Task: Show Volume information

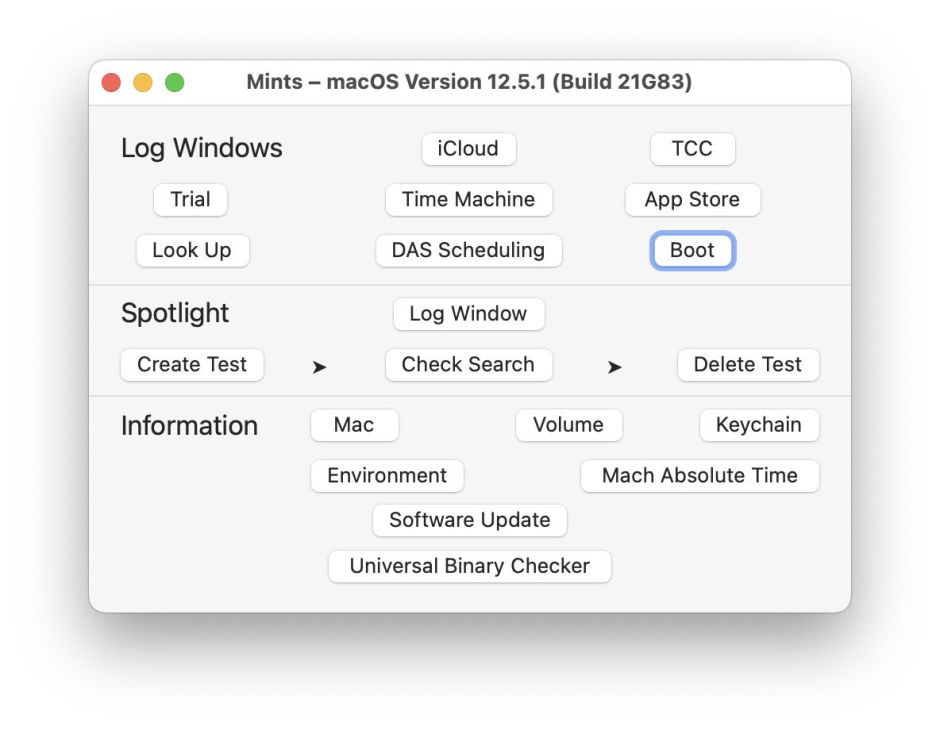Action: pos(568,425)
